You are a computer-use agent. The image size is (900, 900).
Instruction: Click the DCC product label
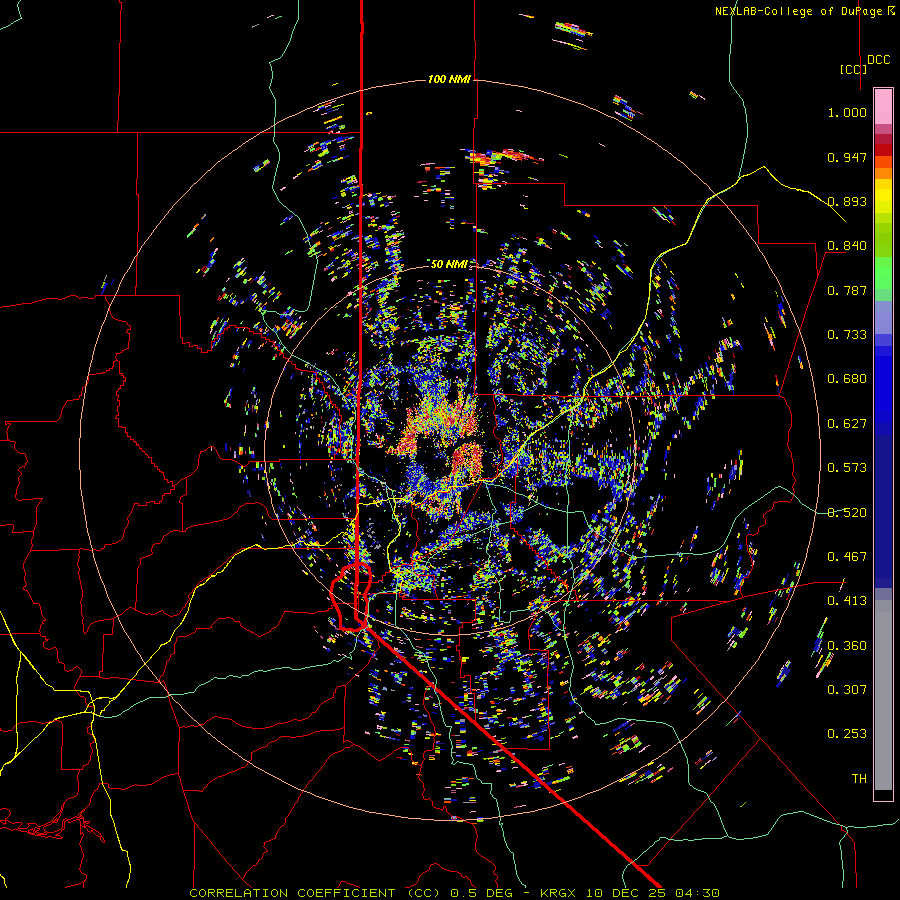(x=879, y=60)
